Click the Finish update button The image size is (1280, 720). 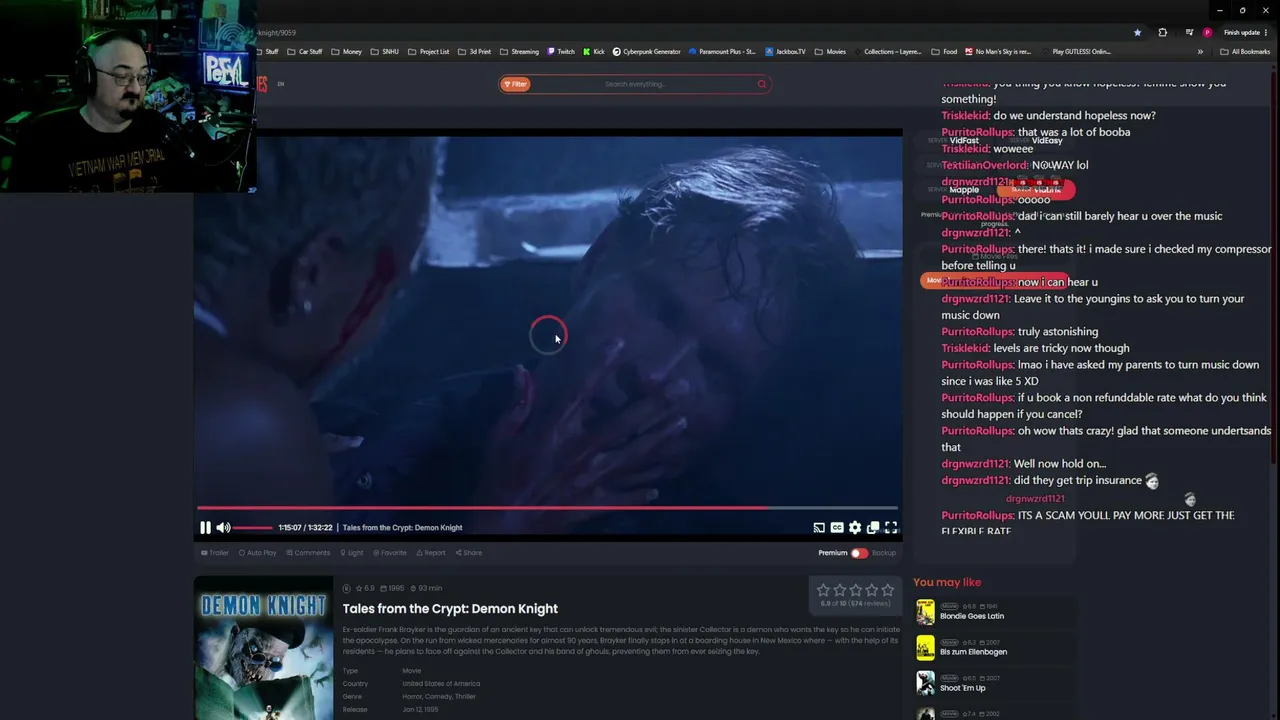[x=1245, y=32]
